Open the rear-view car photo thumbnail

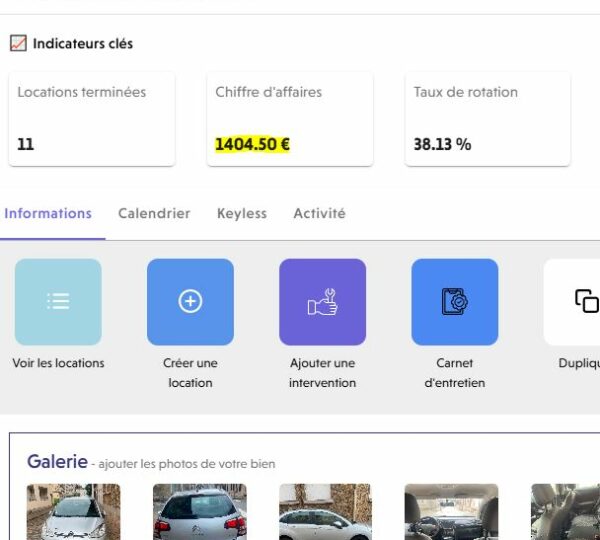point(199,512)
